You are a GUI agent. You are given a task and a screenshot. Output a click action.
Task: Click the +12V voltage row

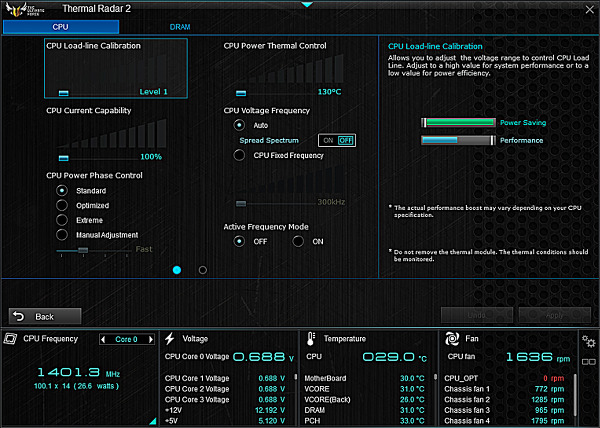click(225, 410)
